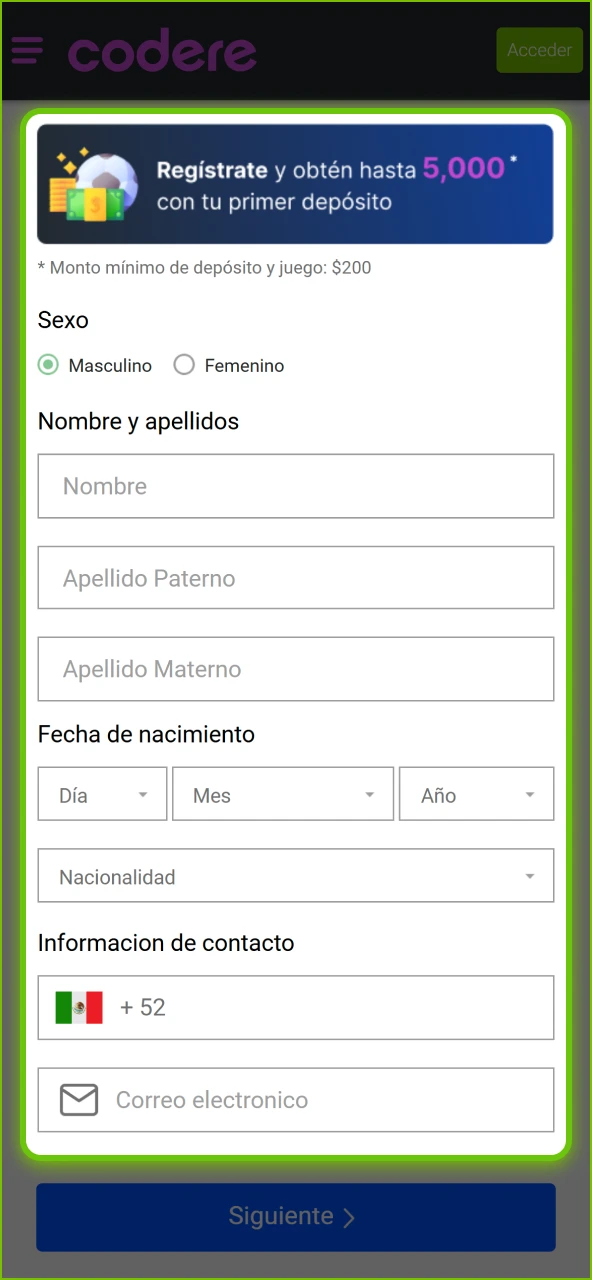Image resolution: width=592 pixels, height=1280 pixels.
Task: Click the chevron arrow on the Siguiente button
Action: coord(349,1217)
